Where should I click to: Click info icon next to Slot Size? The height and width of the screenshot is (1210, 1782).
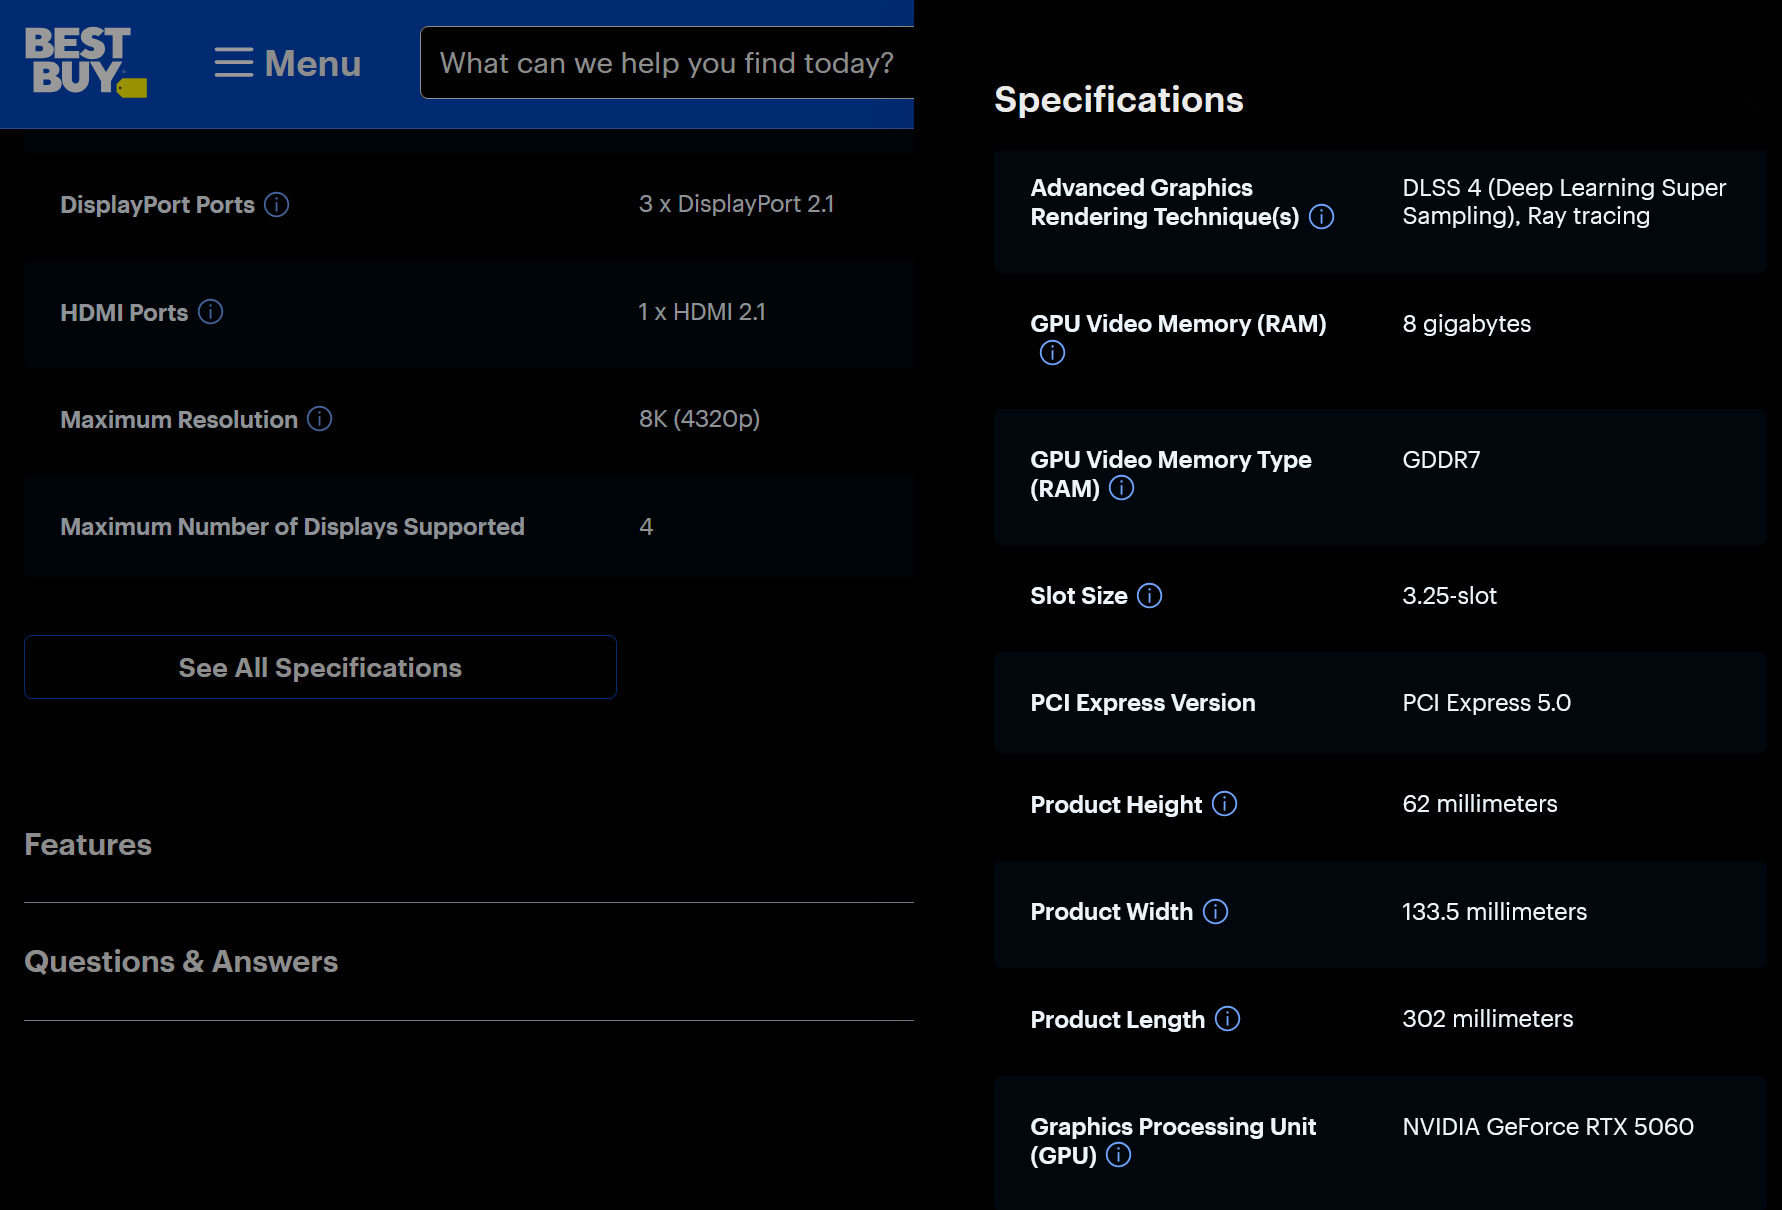pyautogui.click(x=1150, y=596)
